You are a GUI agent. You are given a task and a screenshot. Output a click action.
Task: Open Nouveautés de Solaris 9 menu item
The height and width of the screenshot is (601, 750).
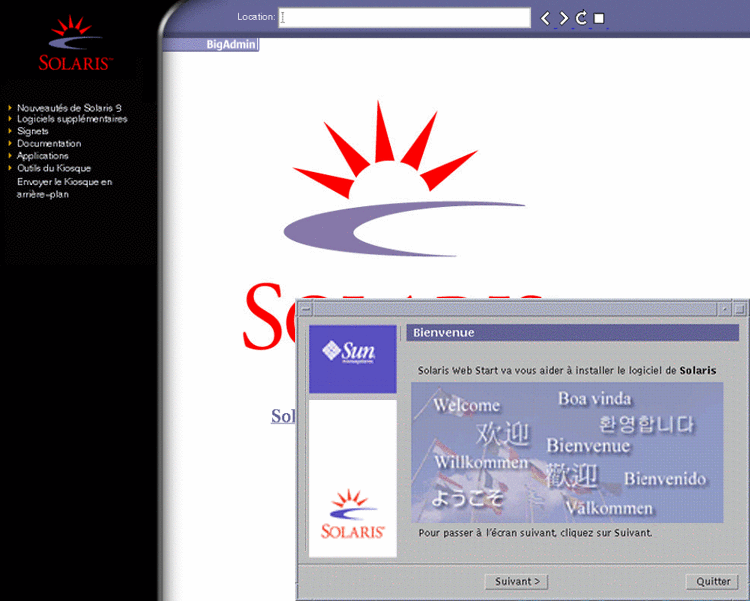tap(69, 108)
